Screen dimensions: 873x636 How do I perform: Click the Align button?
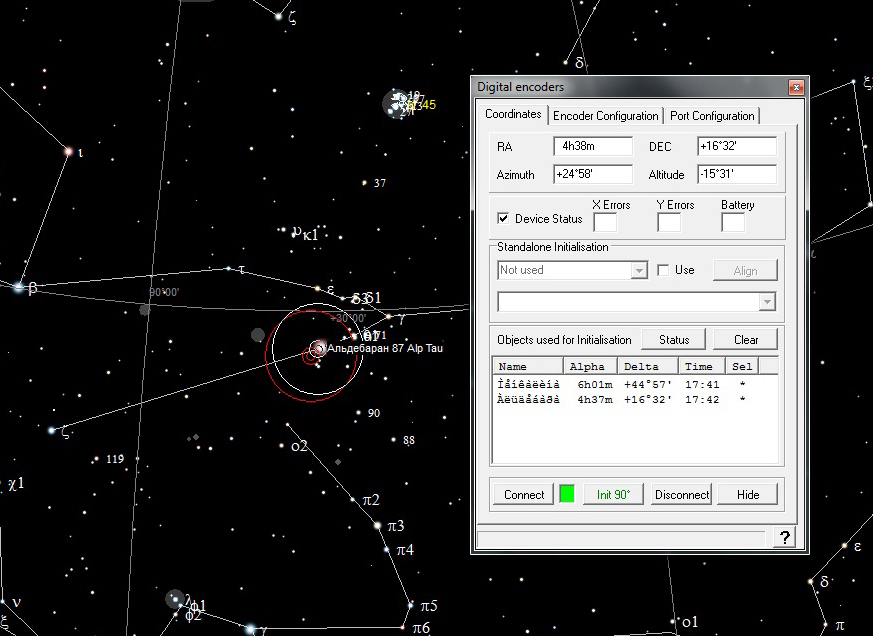coord(745,271)
